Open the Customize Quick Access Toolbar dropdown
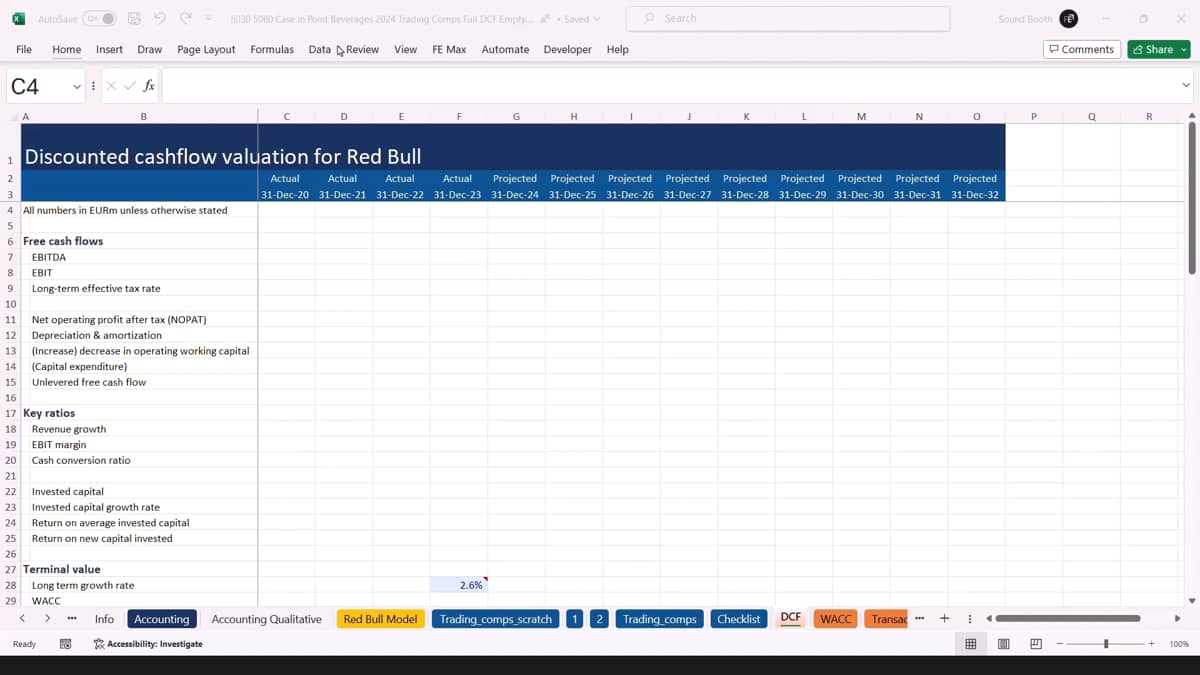1200x675 pixels. tap(208, 19)
